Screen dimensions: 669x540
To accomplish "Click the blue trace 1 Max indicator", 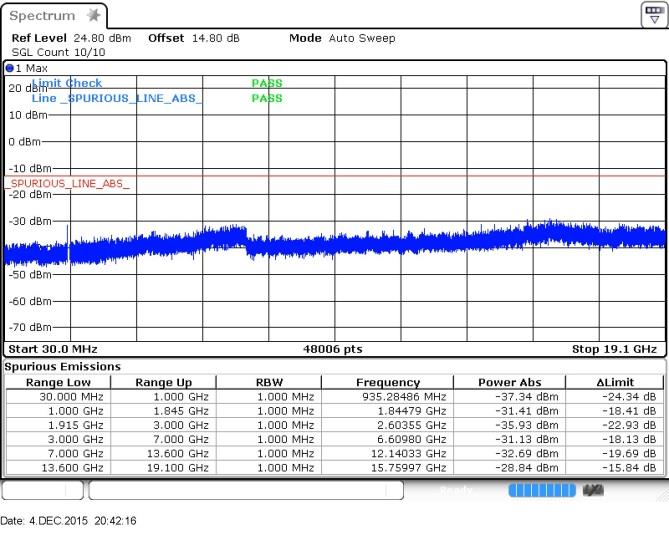I will (9, 68).
